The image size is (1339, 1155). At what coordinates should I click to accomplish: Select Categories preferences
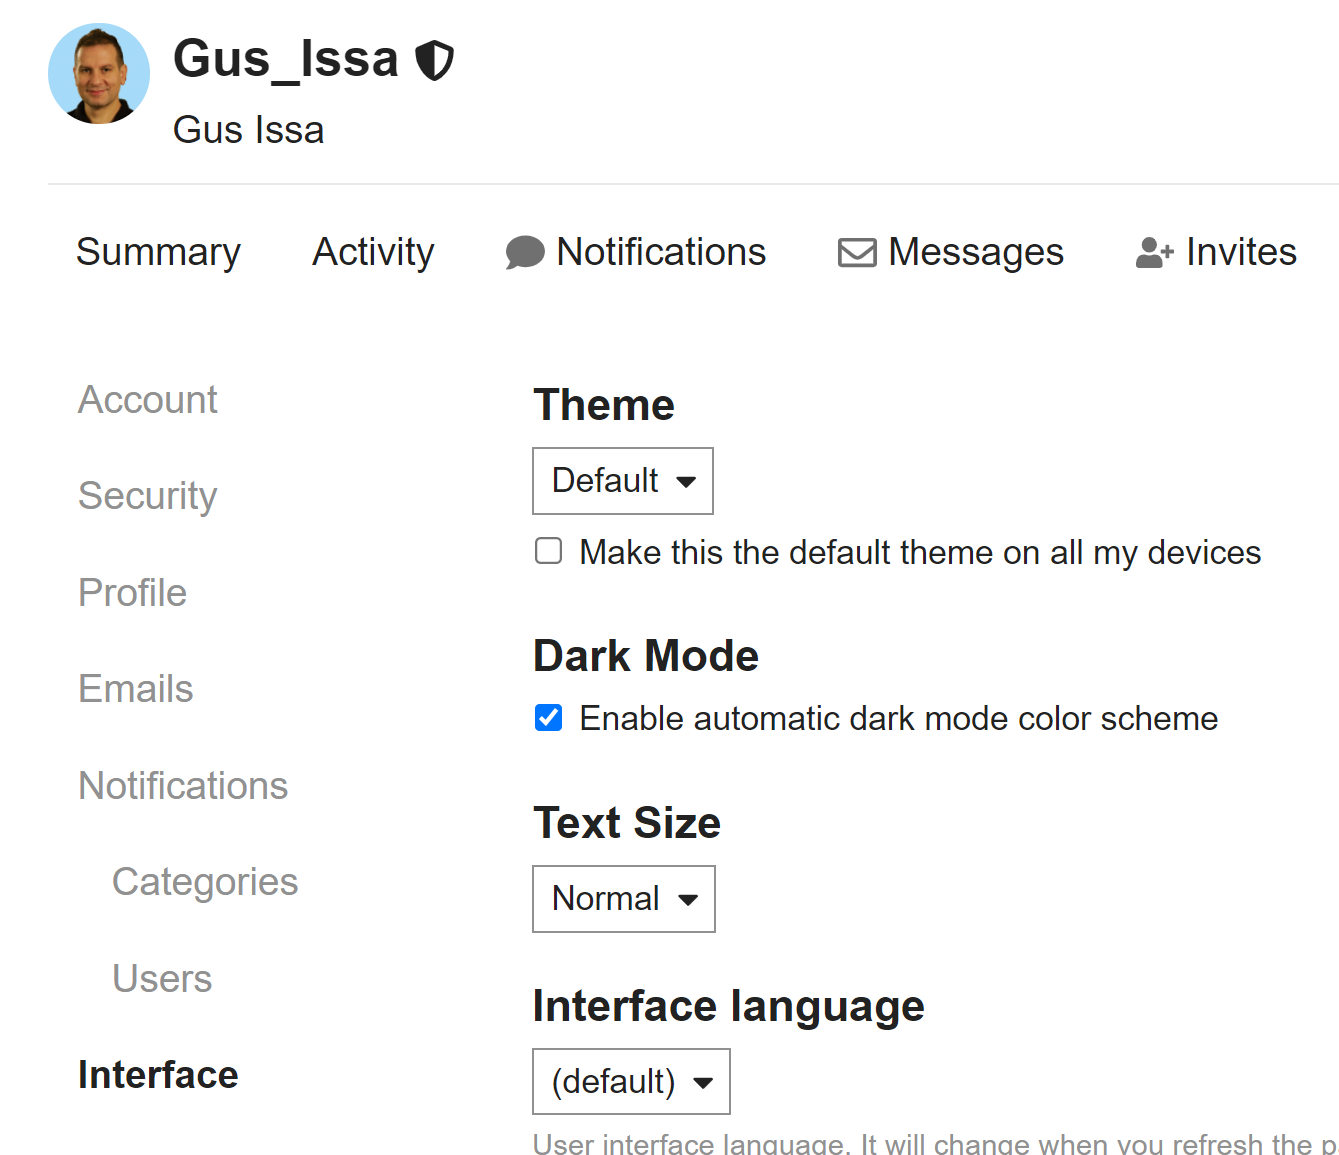205,882
